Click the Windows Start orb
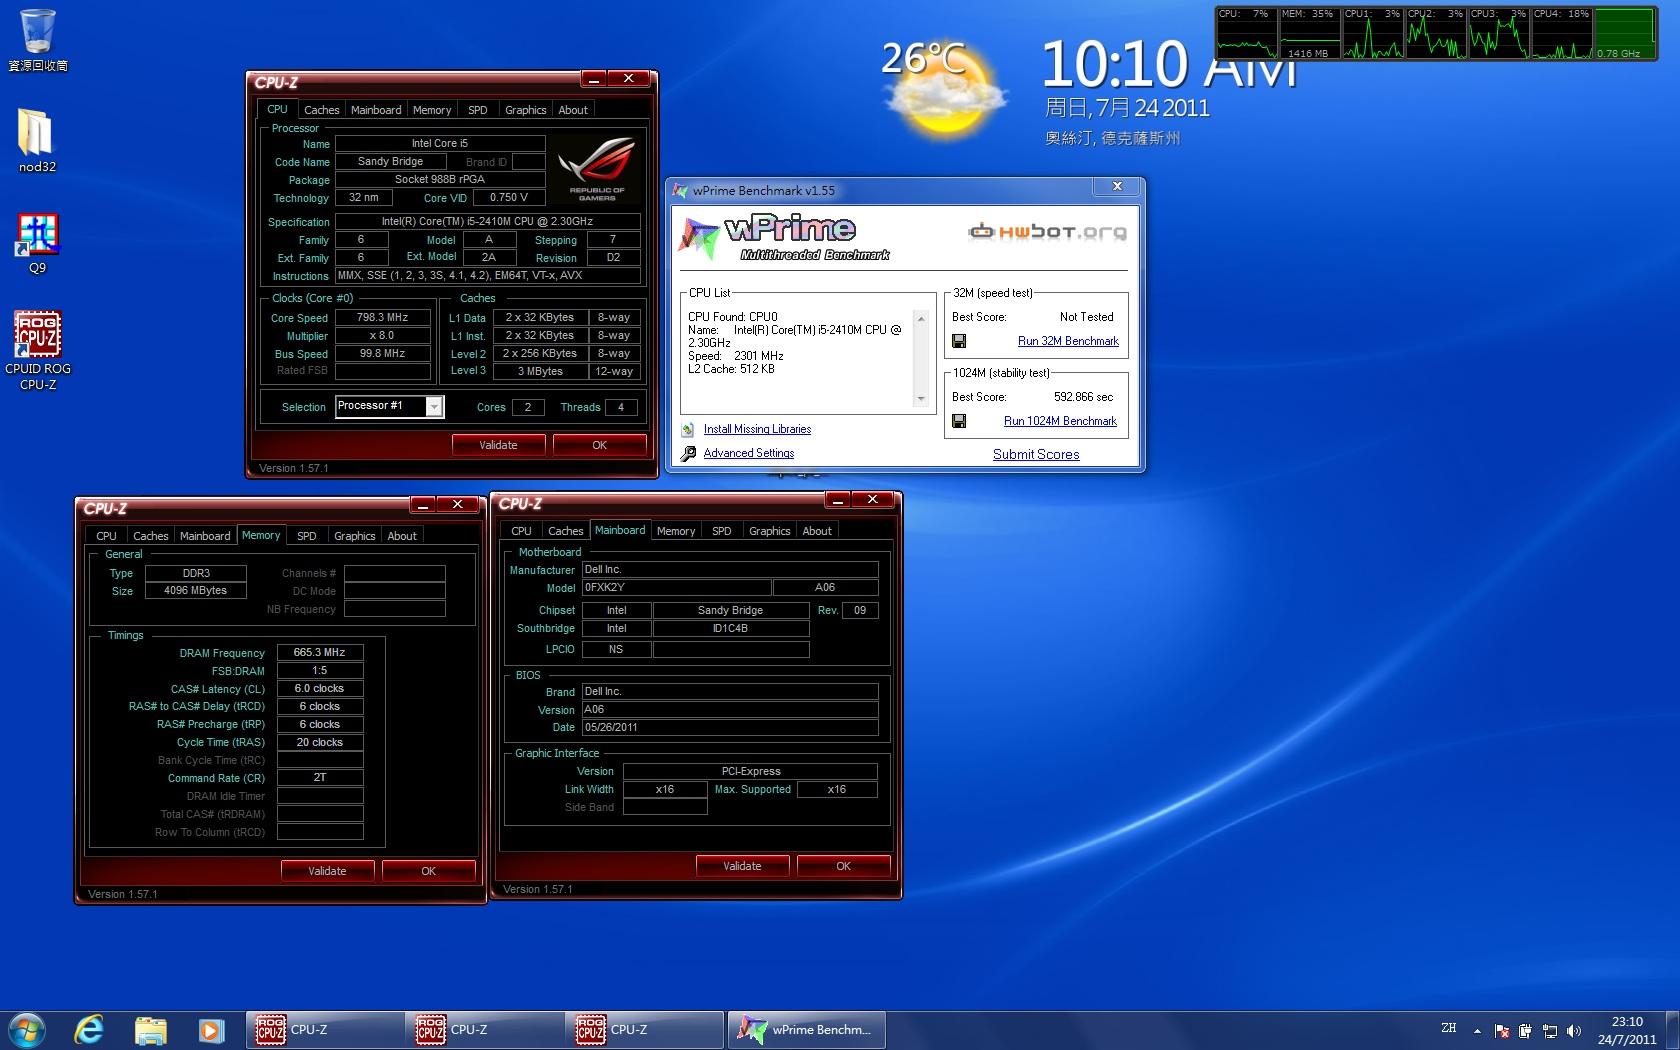 (x=27, y=1030)
